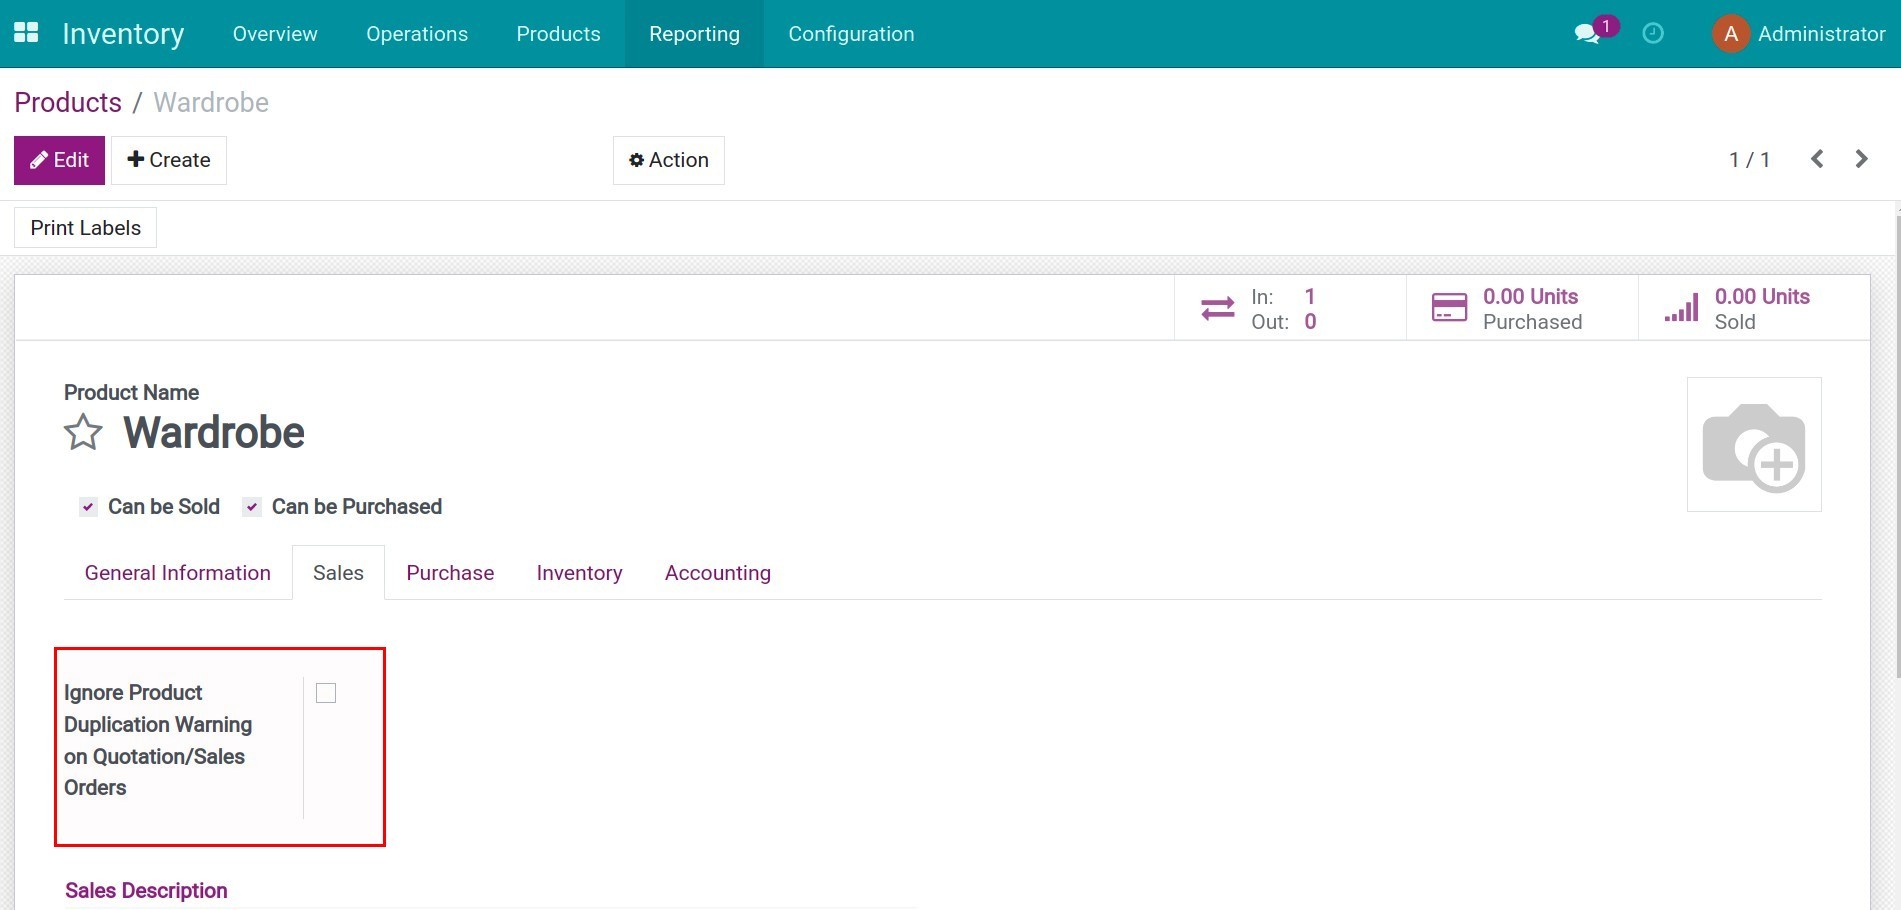Open In/Out transfers arrows stat
Image resolution: width=1901 pixels, height=910 pixels.
click(1218, 309)
